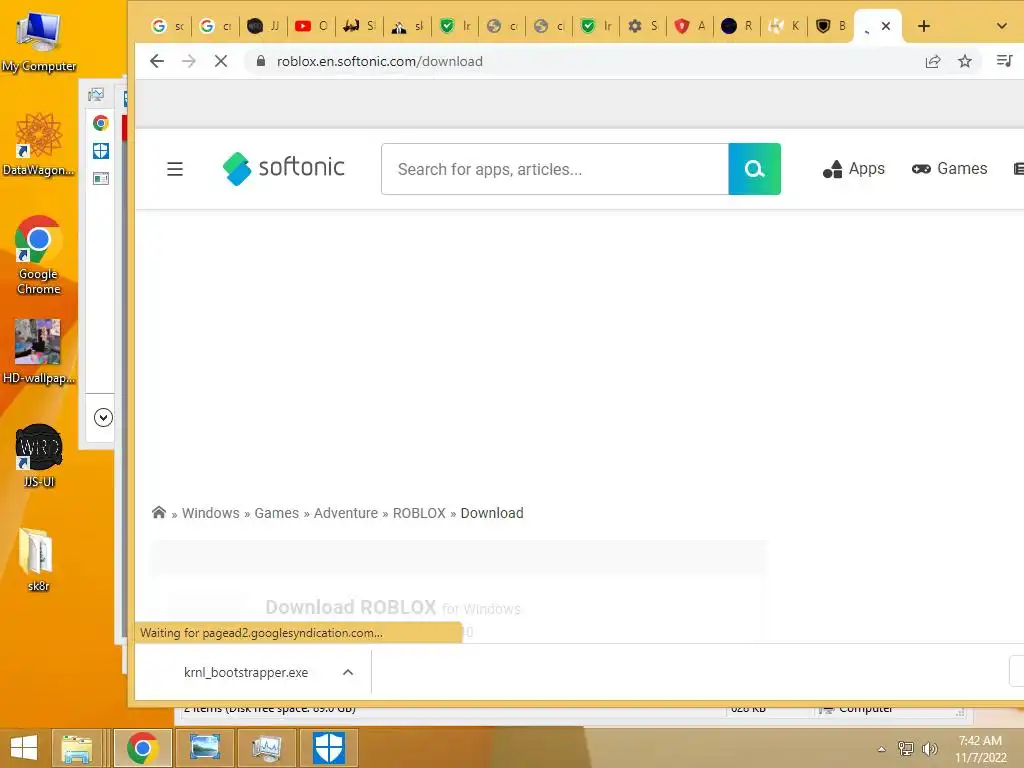Expand the side panel down chevron
Screen dimensions: 1024x768
click(103, 417)
